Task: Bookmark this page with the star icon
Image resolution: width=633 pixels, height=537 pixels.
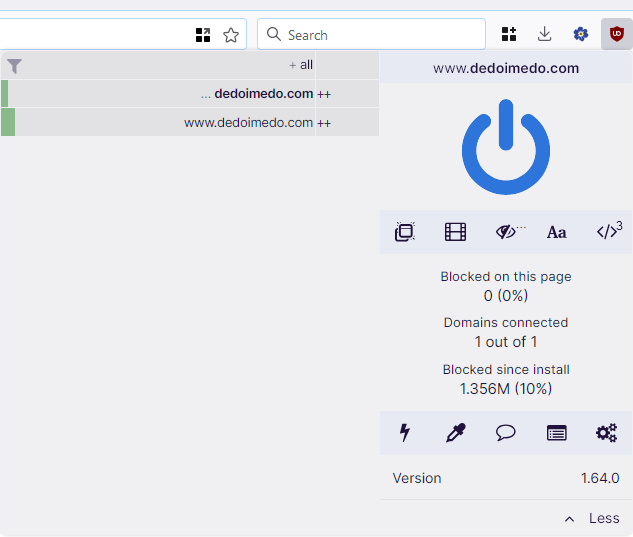Action: [231, 35]
